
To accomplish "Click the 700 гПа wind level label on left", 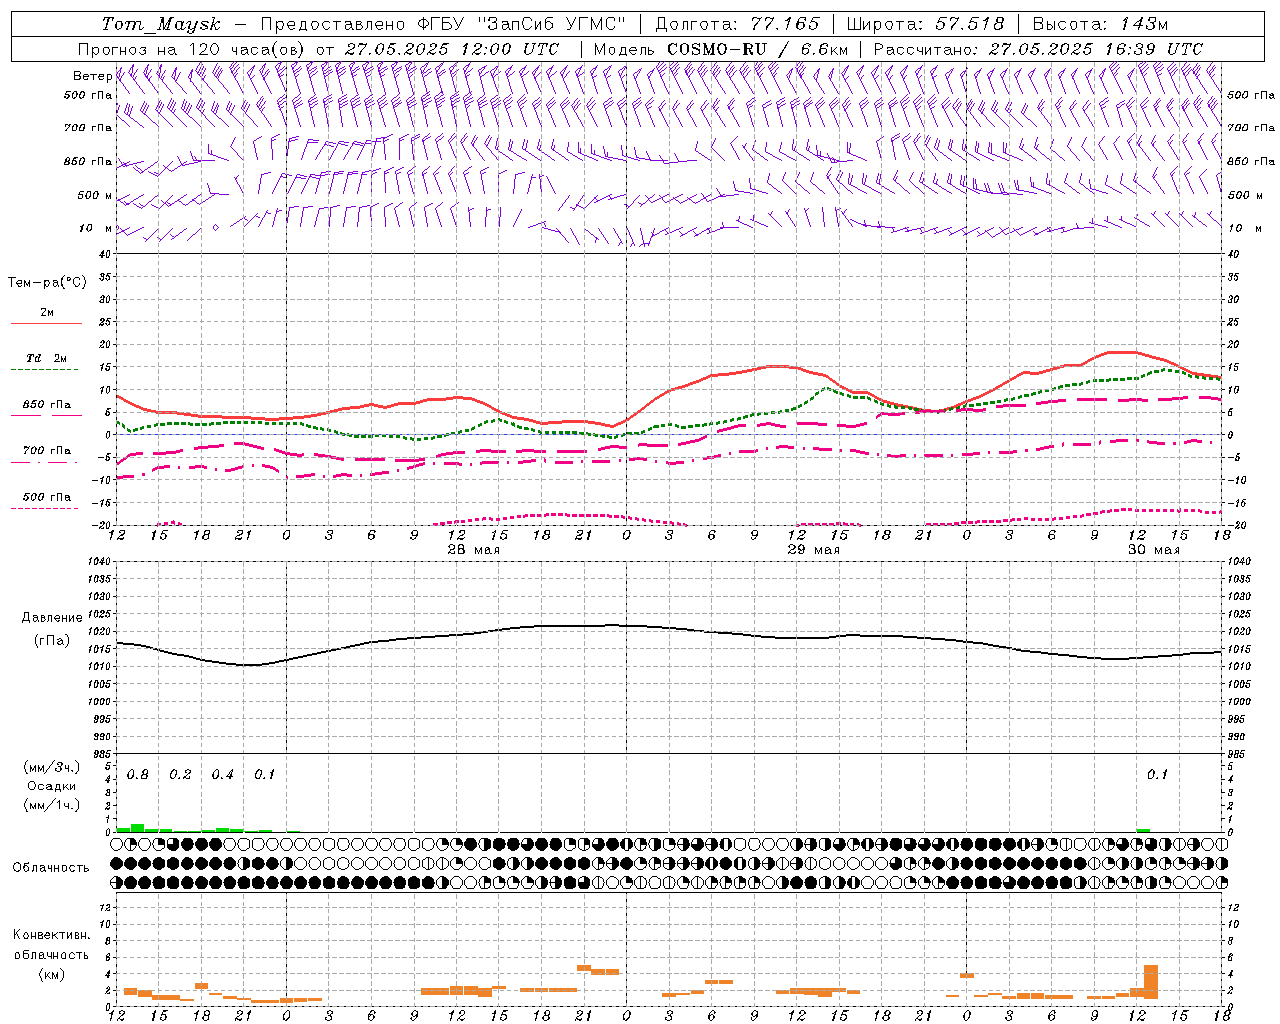I will point(88,128).
